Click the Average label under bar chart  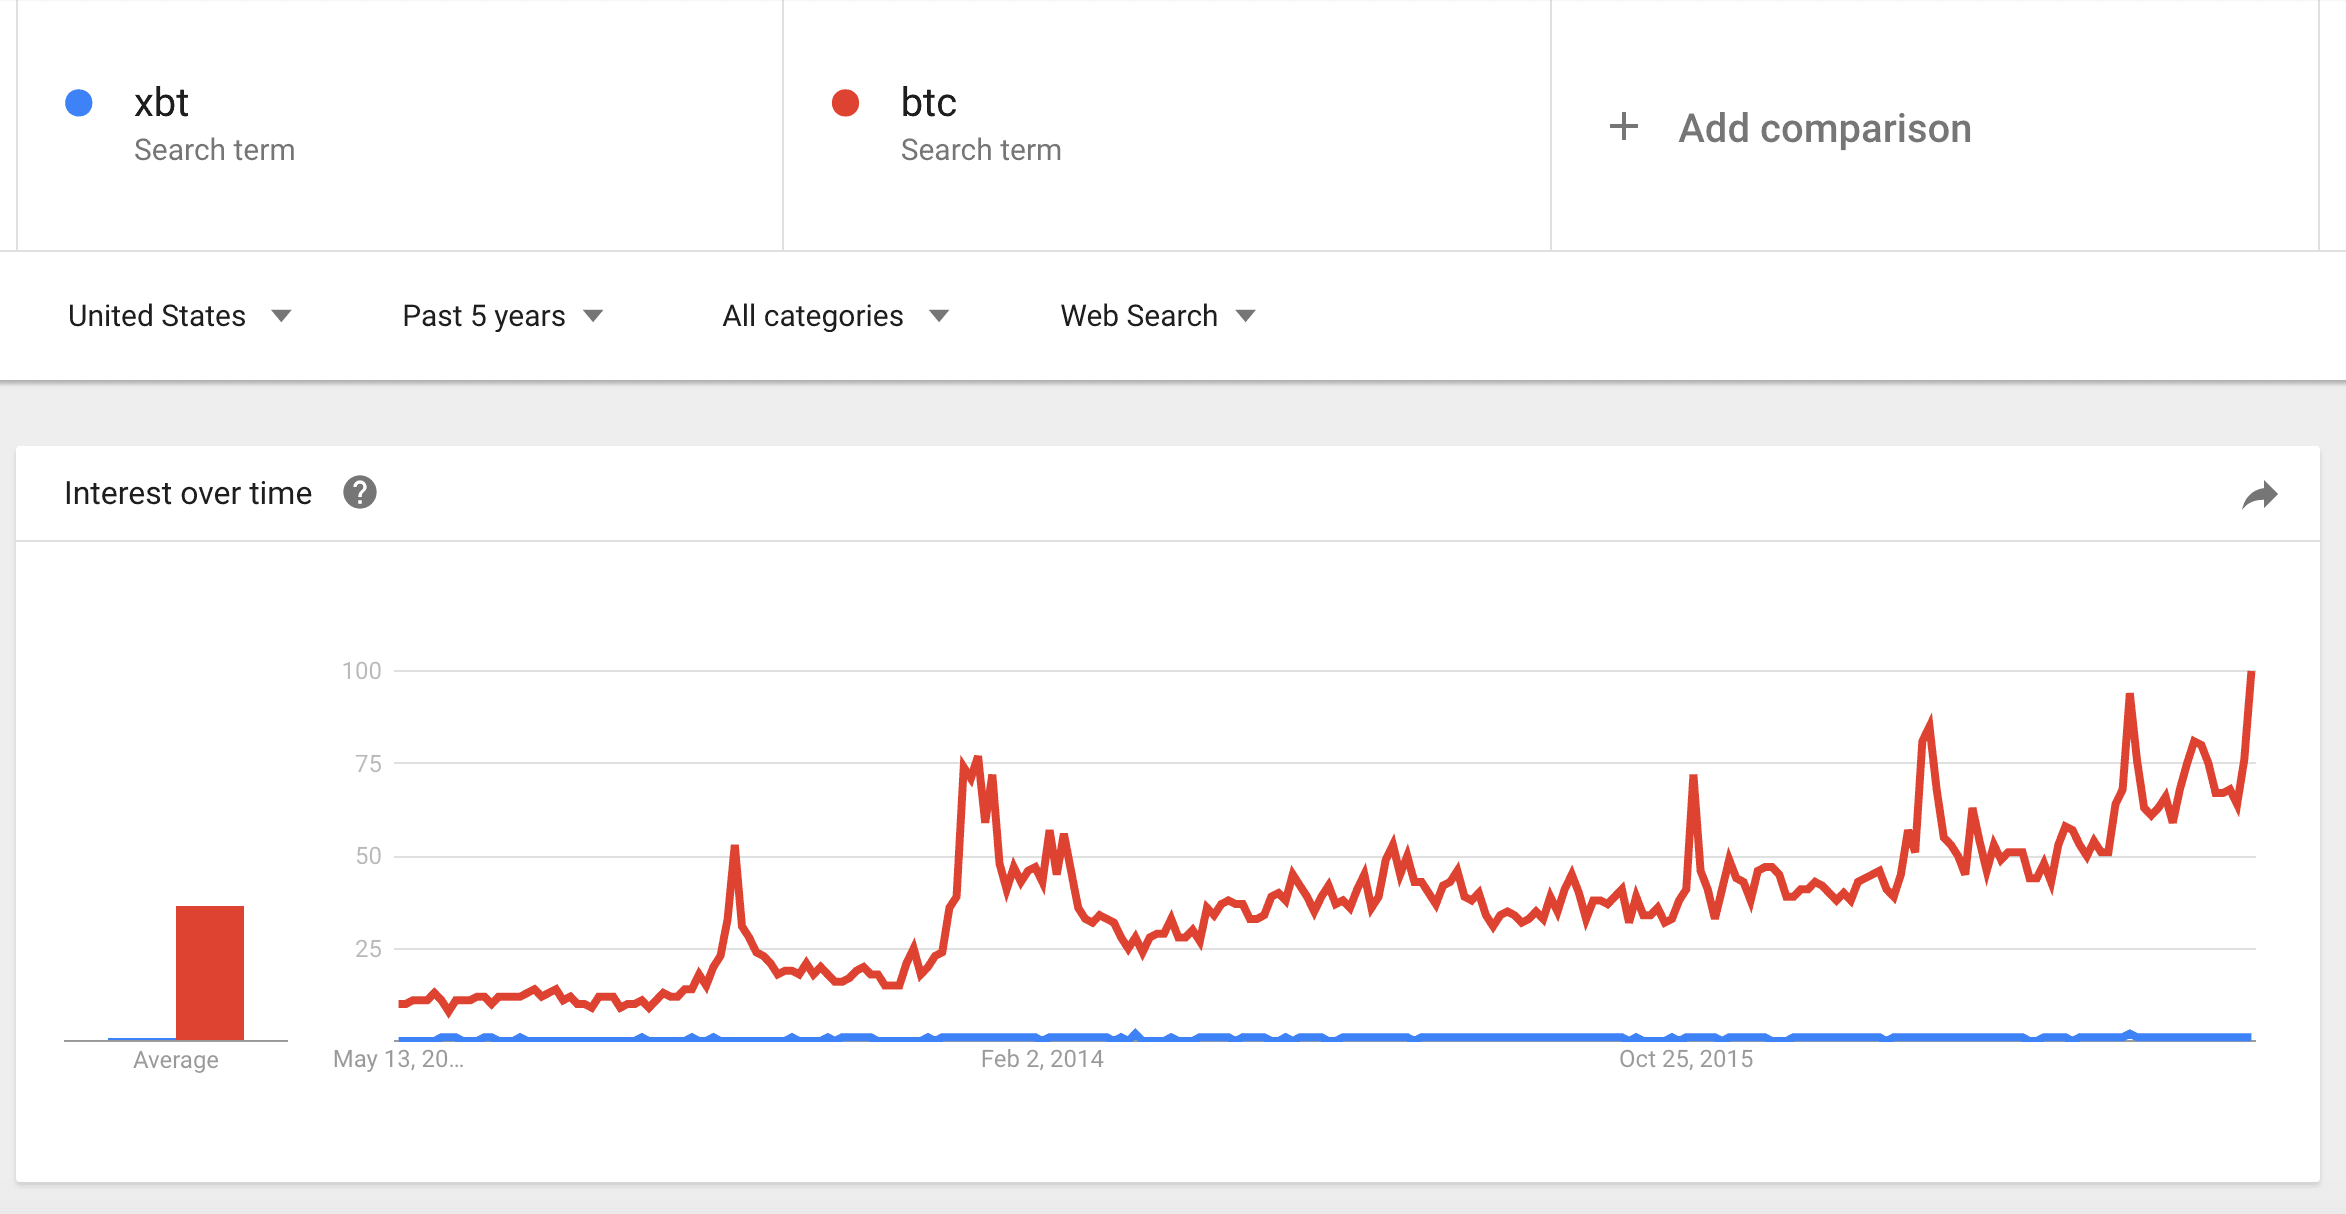(176, 1060)
